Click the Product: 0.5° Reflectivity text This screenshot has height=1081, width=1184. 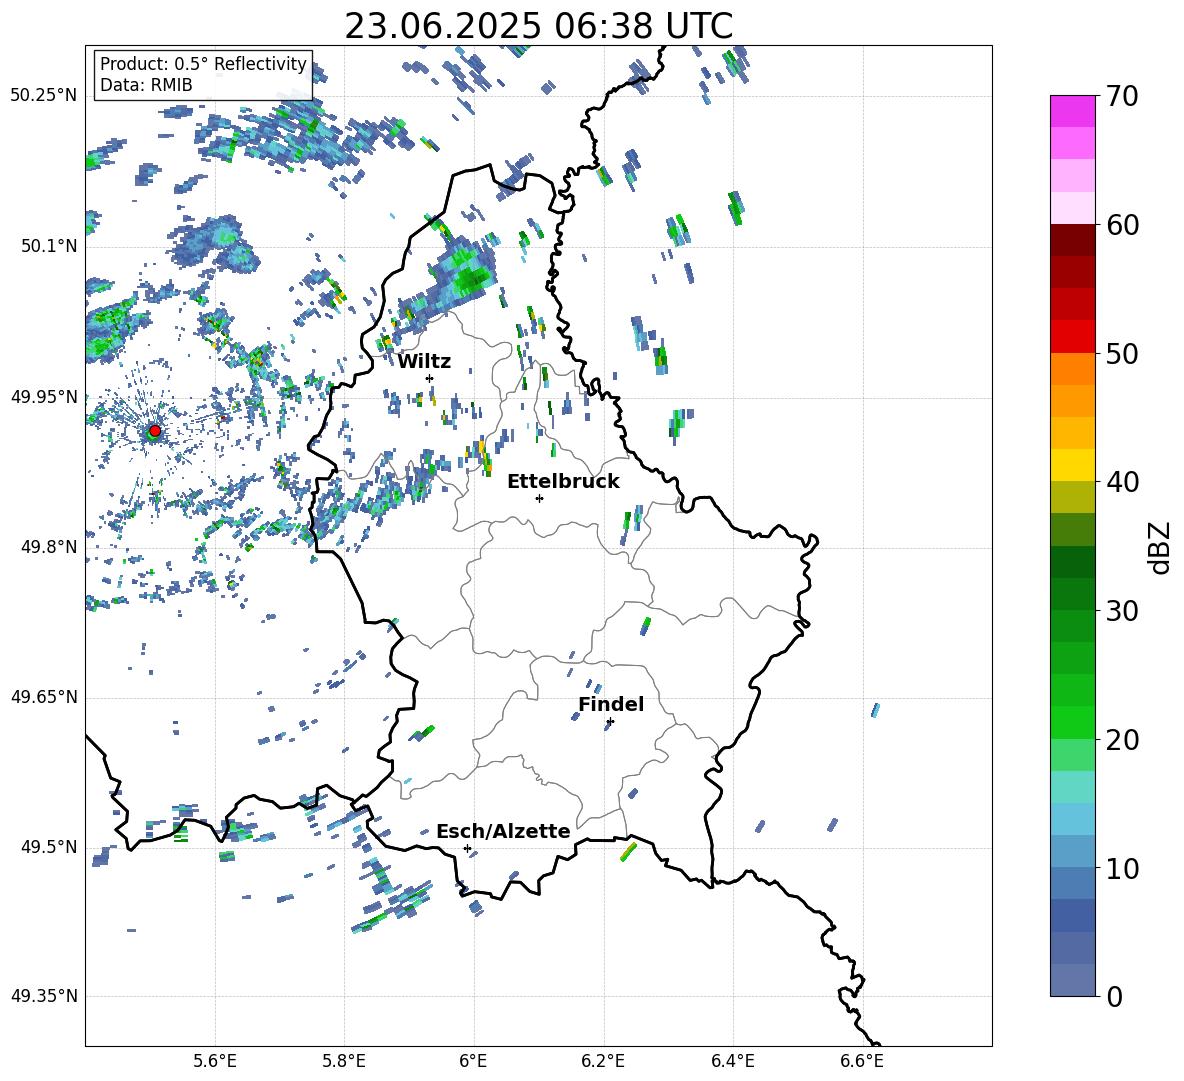203,64
